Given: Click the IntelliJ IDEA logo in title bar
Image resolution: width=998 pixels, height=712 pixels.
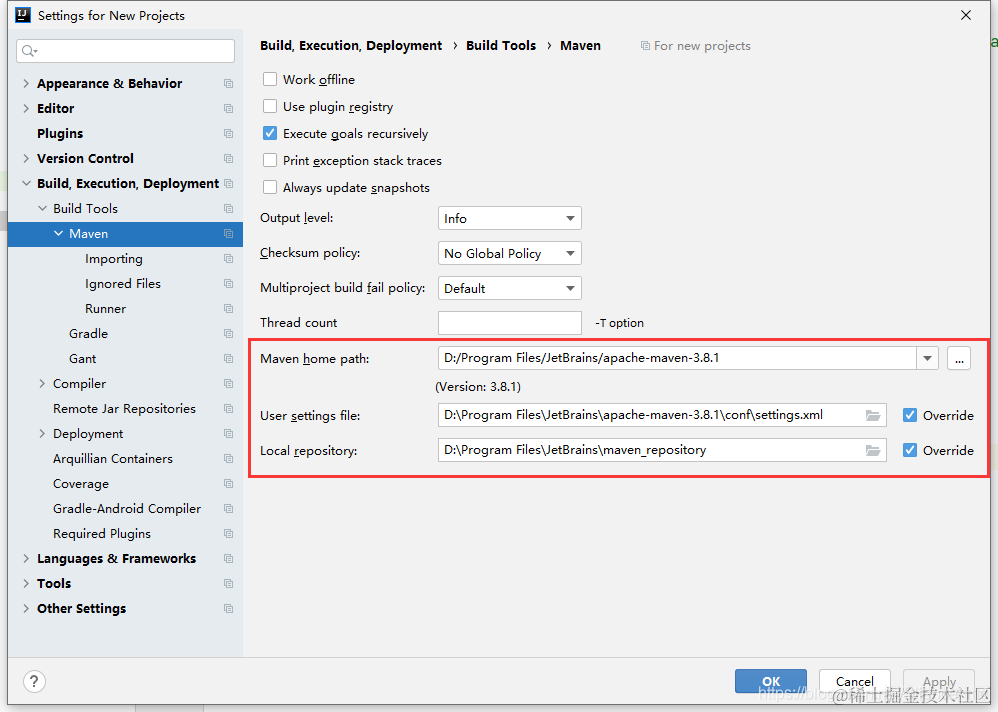Looking at the screenshot, I should coord(23,15).
